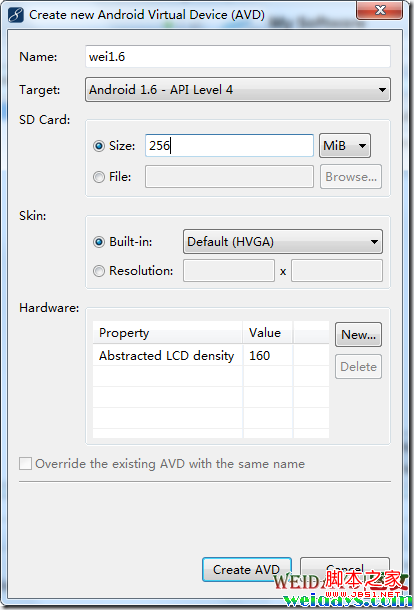Expand the Default (HVGA) skin dropdown
The height and width of the screenshot is (610, 414).
coord(283,242)
